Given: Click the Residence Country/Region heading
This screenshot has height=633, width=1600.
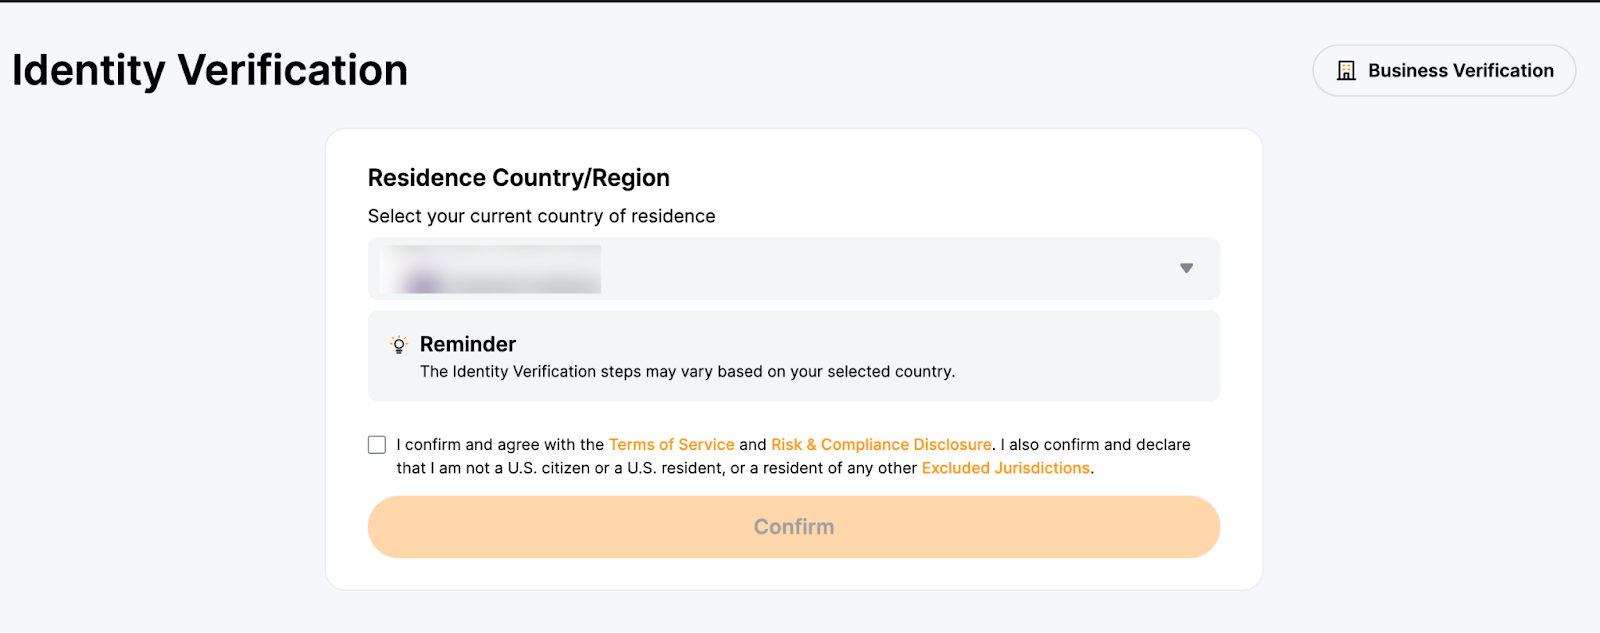Looking at the screenshot, I should [518, 178].
